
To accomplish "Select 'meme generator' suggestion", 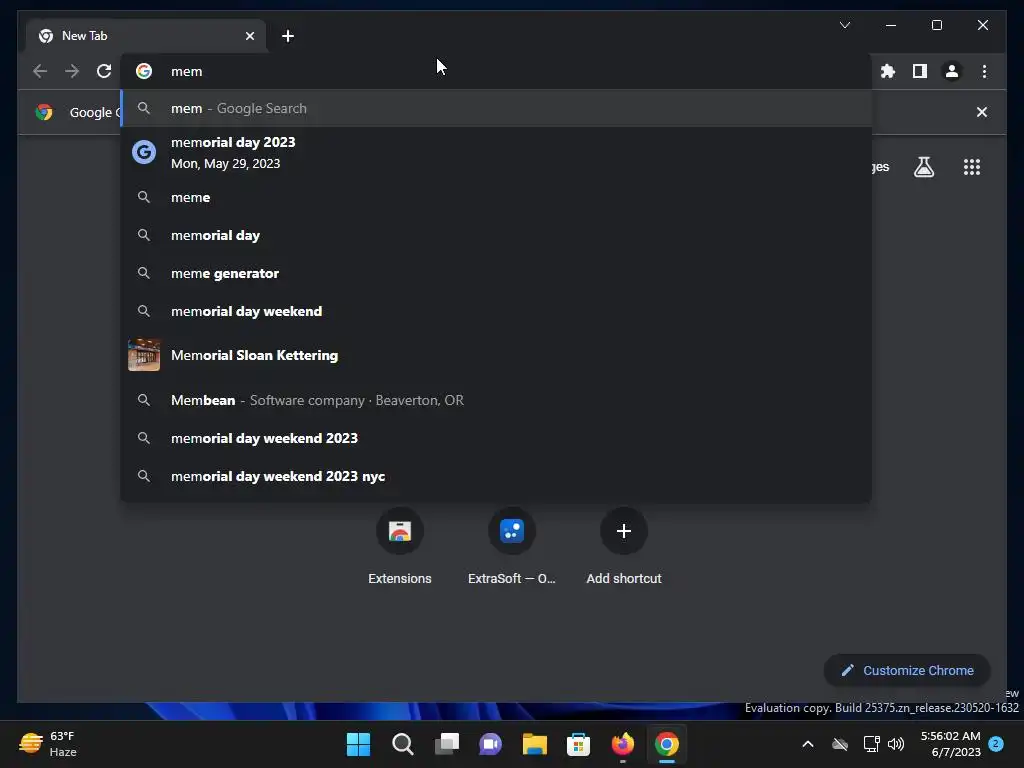I will coord(496,273).
